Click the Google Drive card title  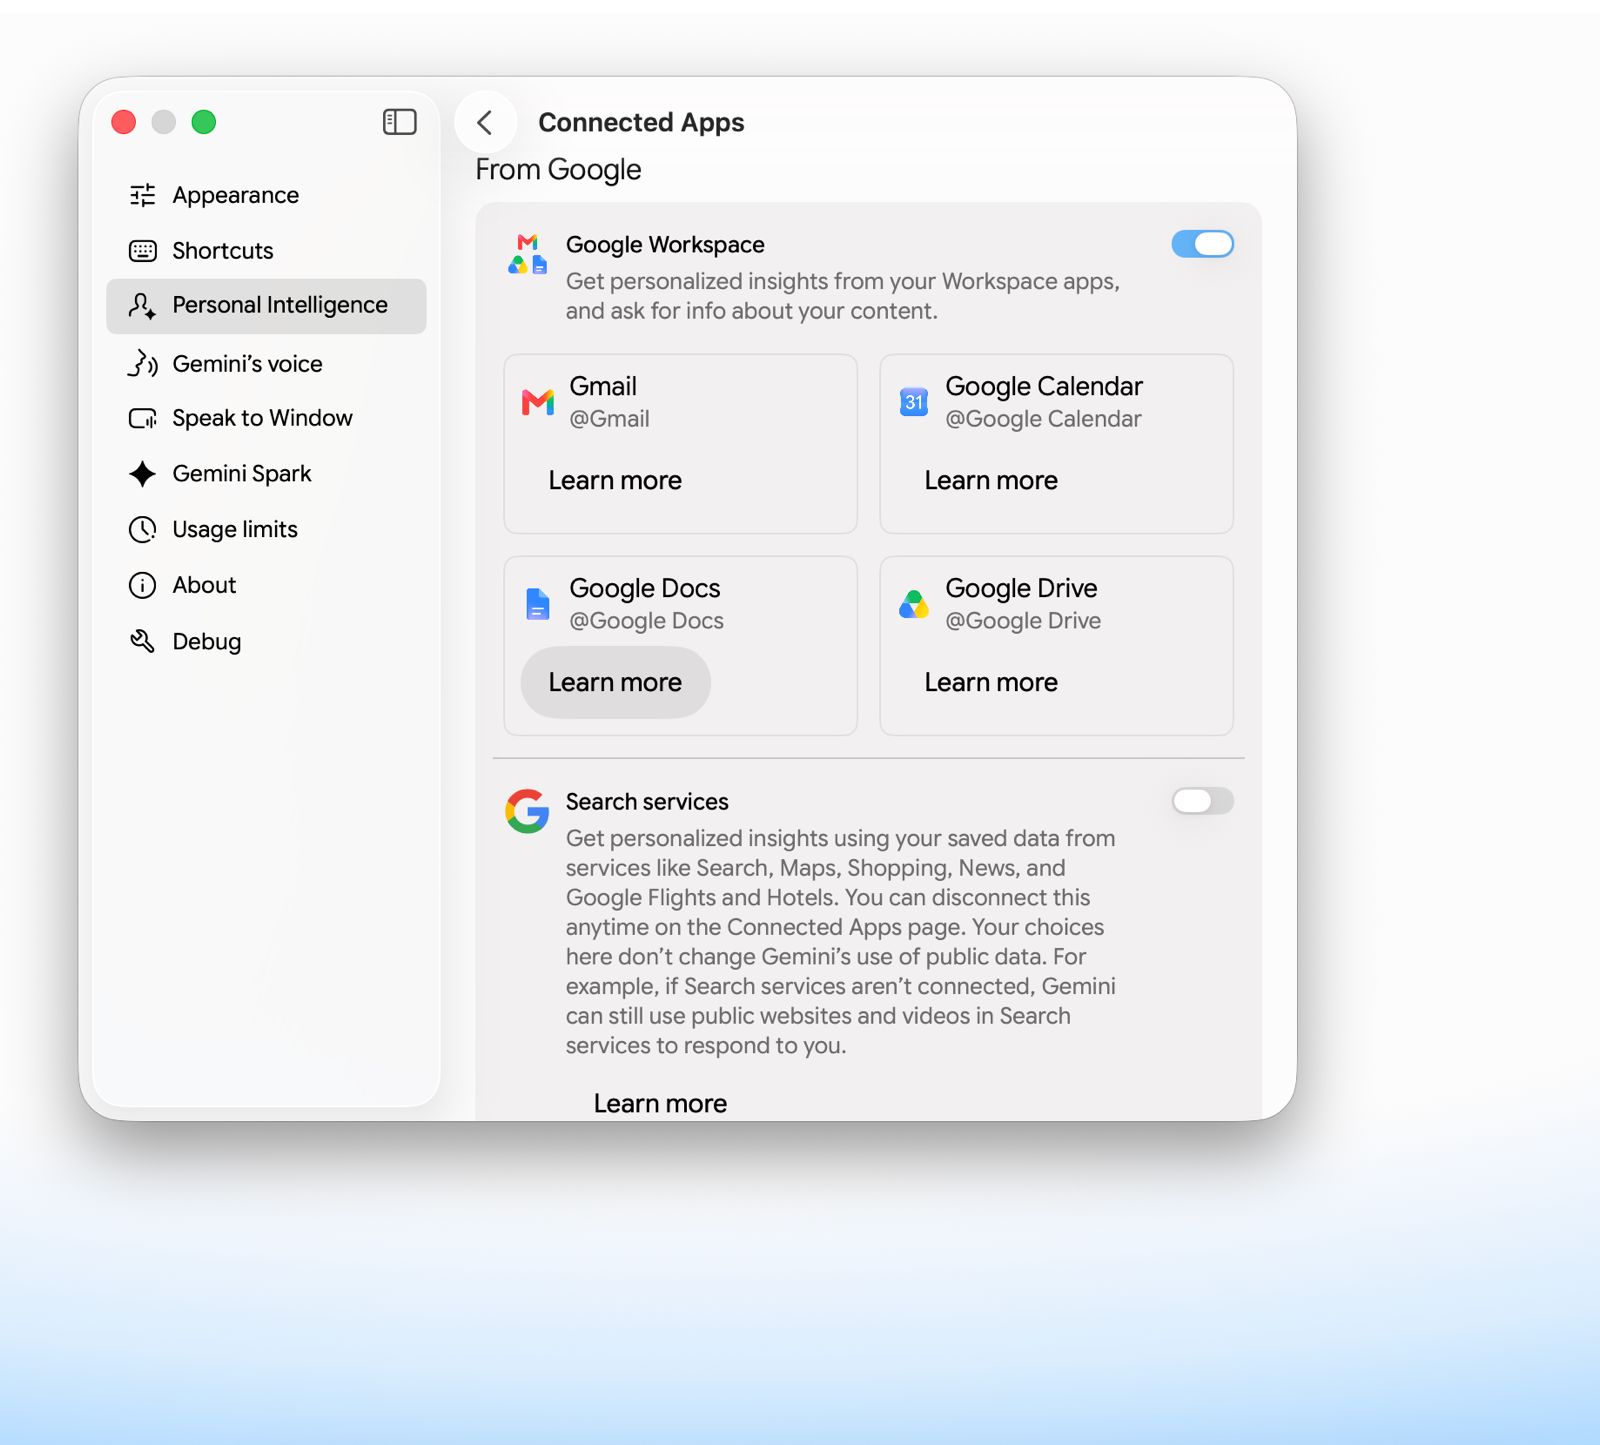[1021, 589]
